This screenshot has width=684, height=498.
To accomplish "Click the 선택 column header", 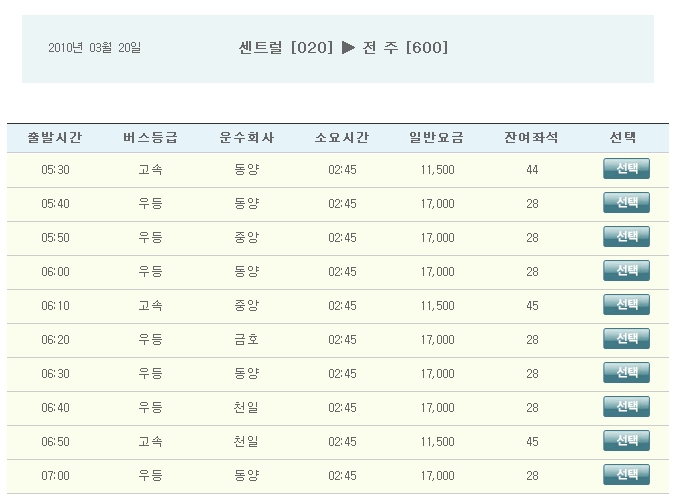I will 622,138.
